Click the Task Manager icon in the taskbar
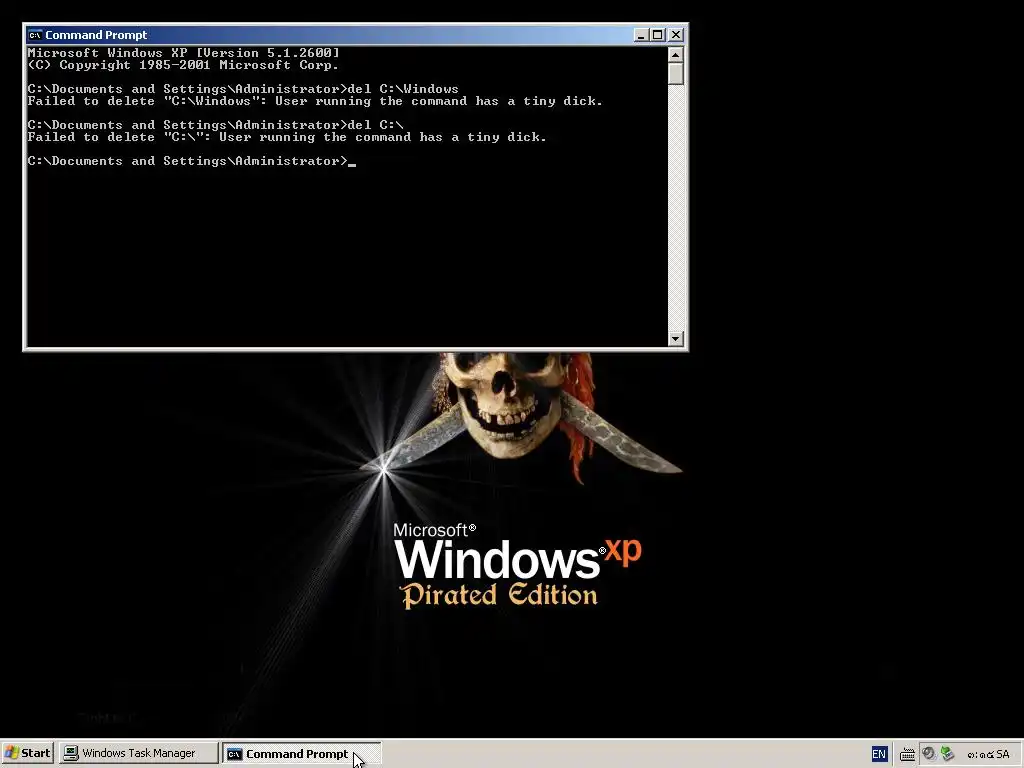 71,753
